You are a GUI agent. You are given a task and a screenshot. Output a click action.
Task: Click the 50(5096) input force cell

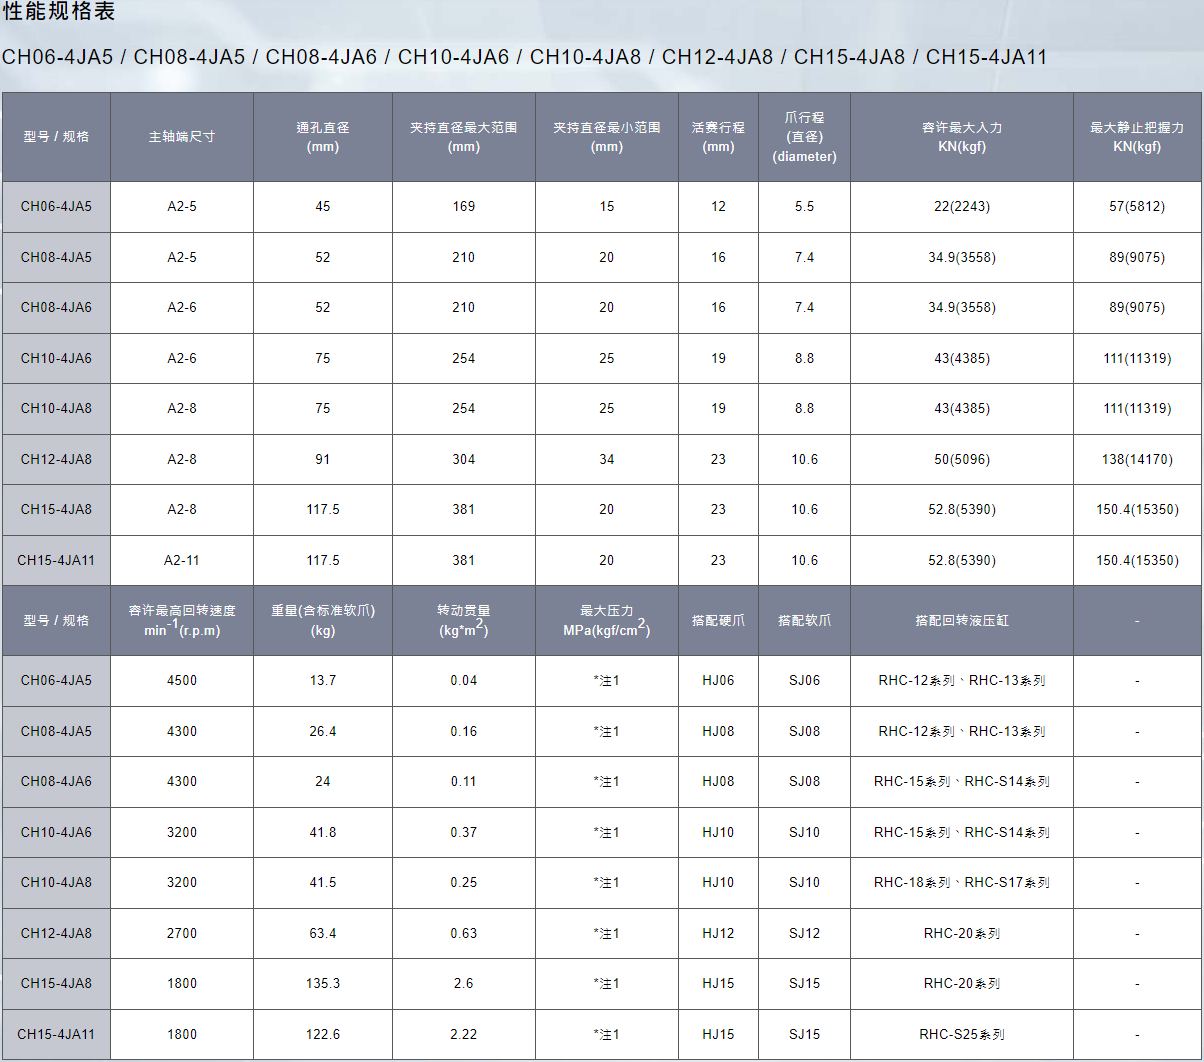(962, 460)
